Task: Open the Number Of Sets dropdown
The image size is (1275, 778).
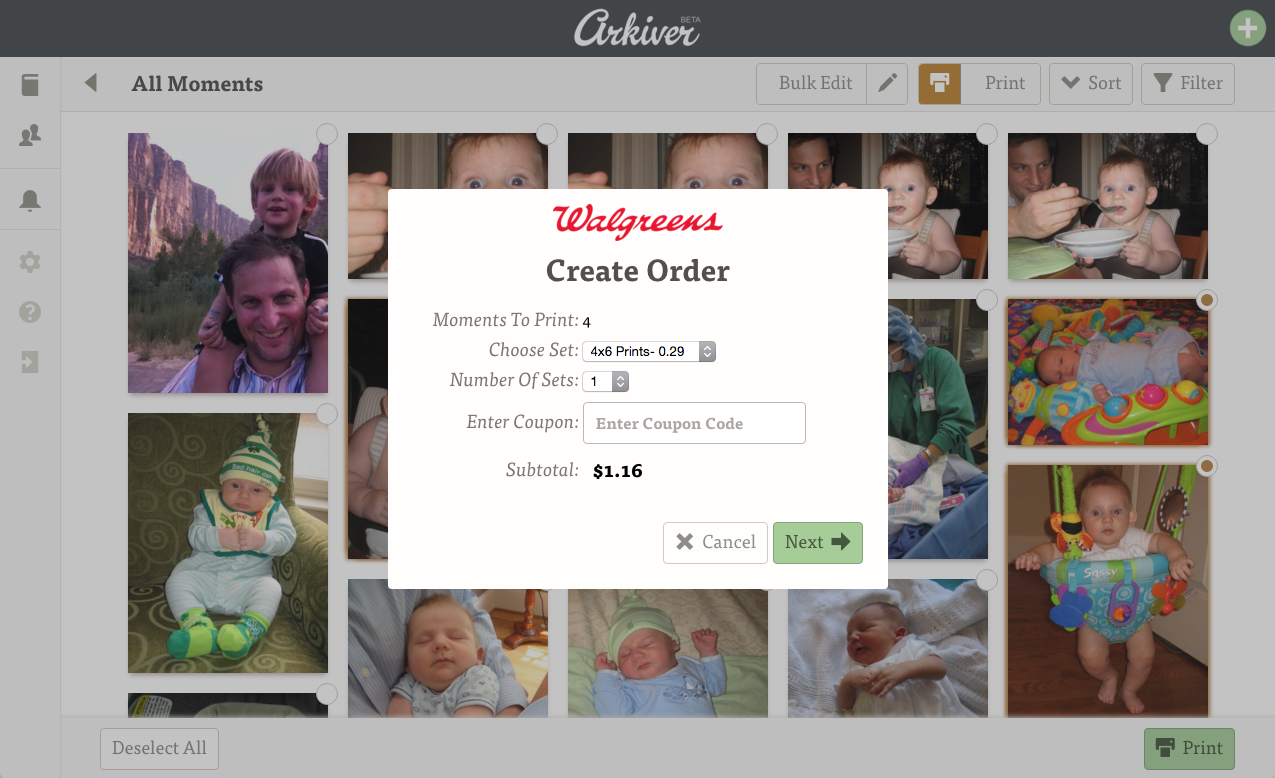Action: coord(606,382)
